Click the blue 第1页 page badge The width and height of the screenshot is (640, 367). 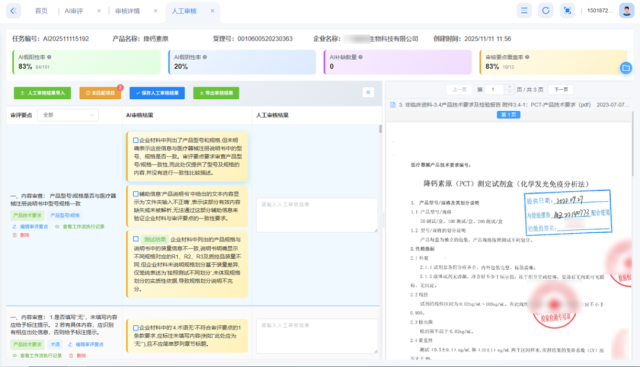tap(509, 115)
